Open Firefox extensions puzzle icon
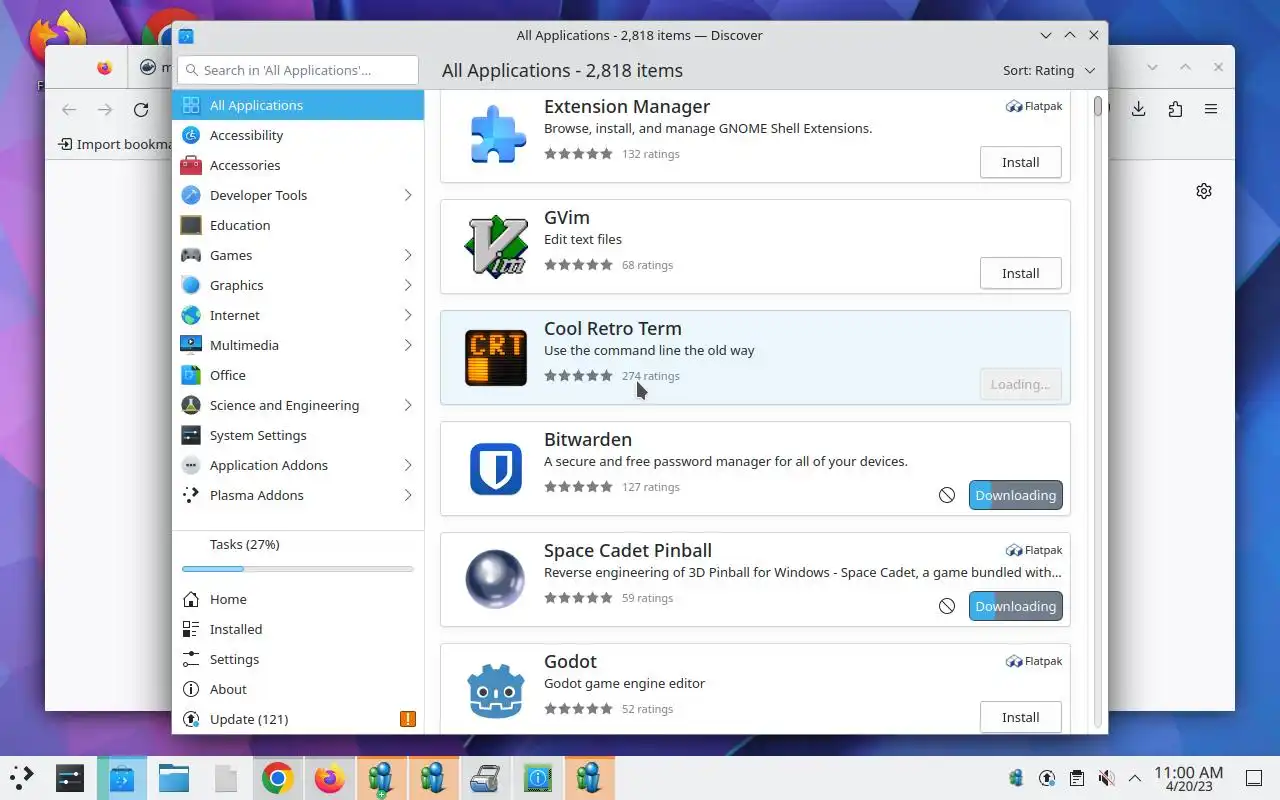The width and height of the screenshot is (1280, 800). click(x=1175, y=109)
